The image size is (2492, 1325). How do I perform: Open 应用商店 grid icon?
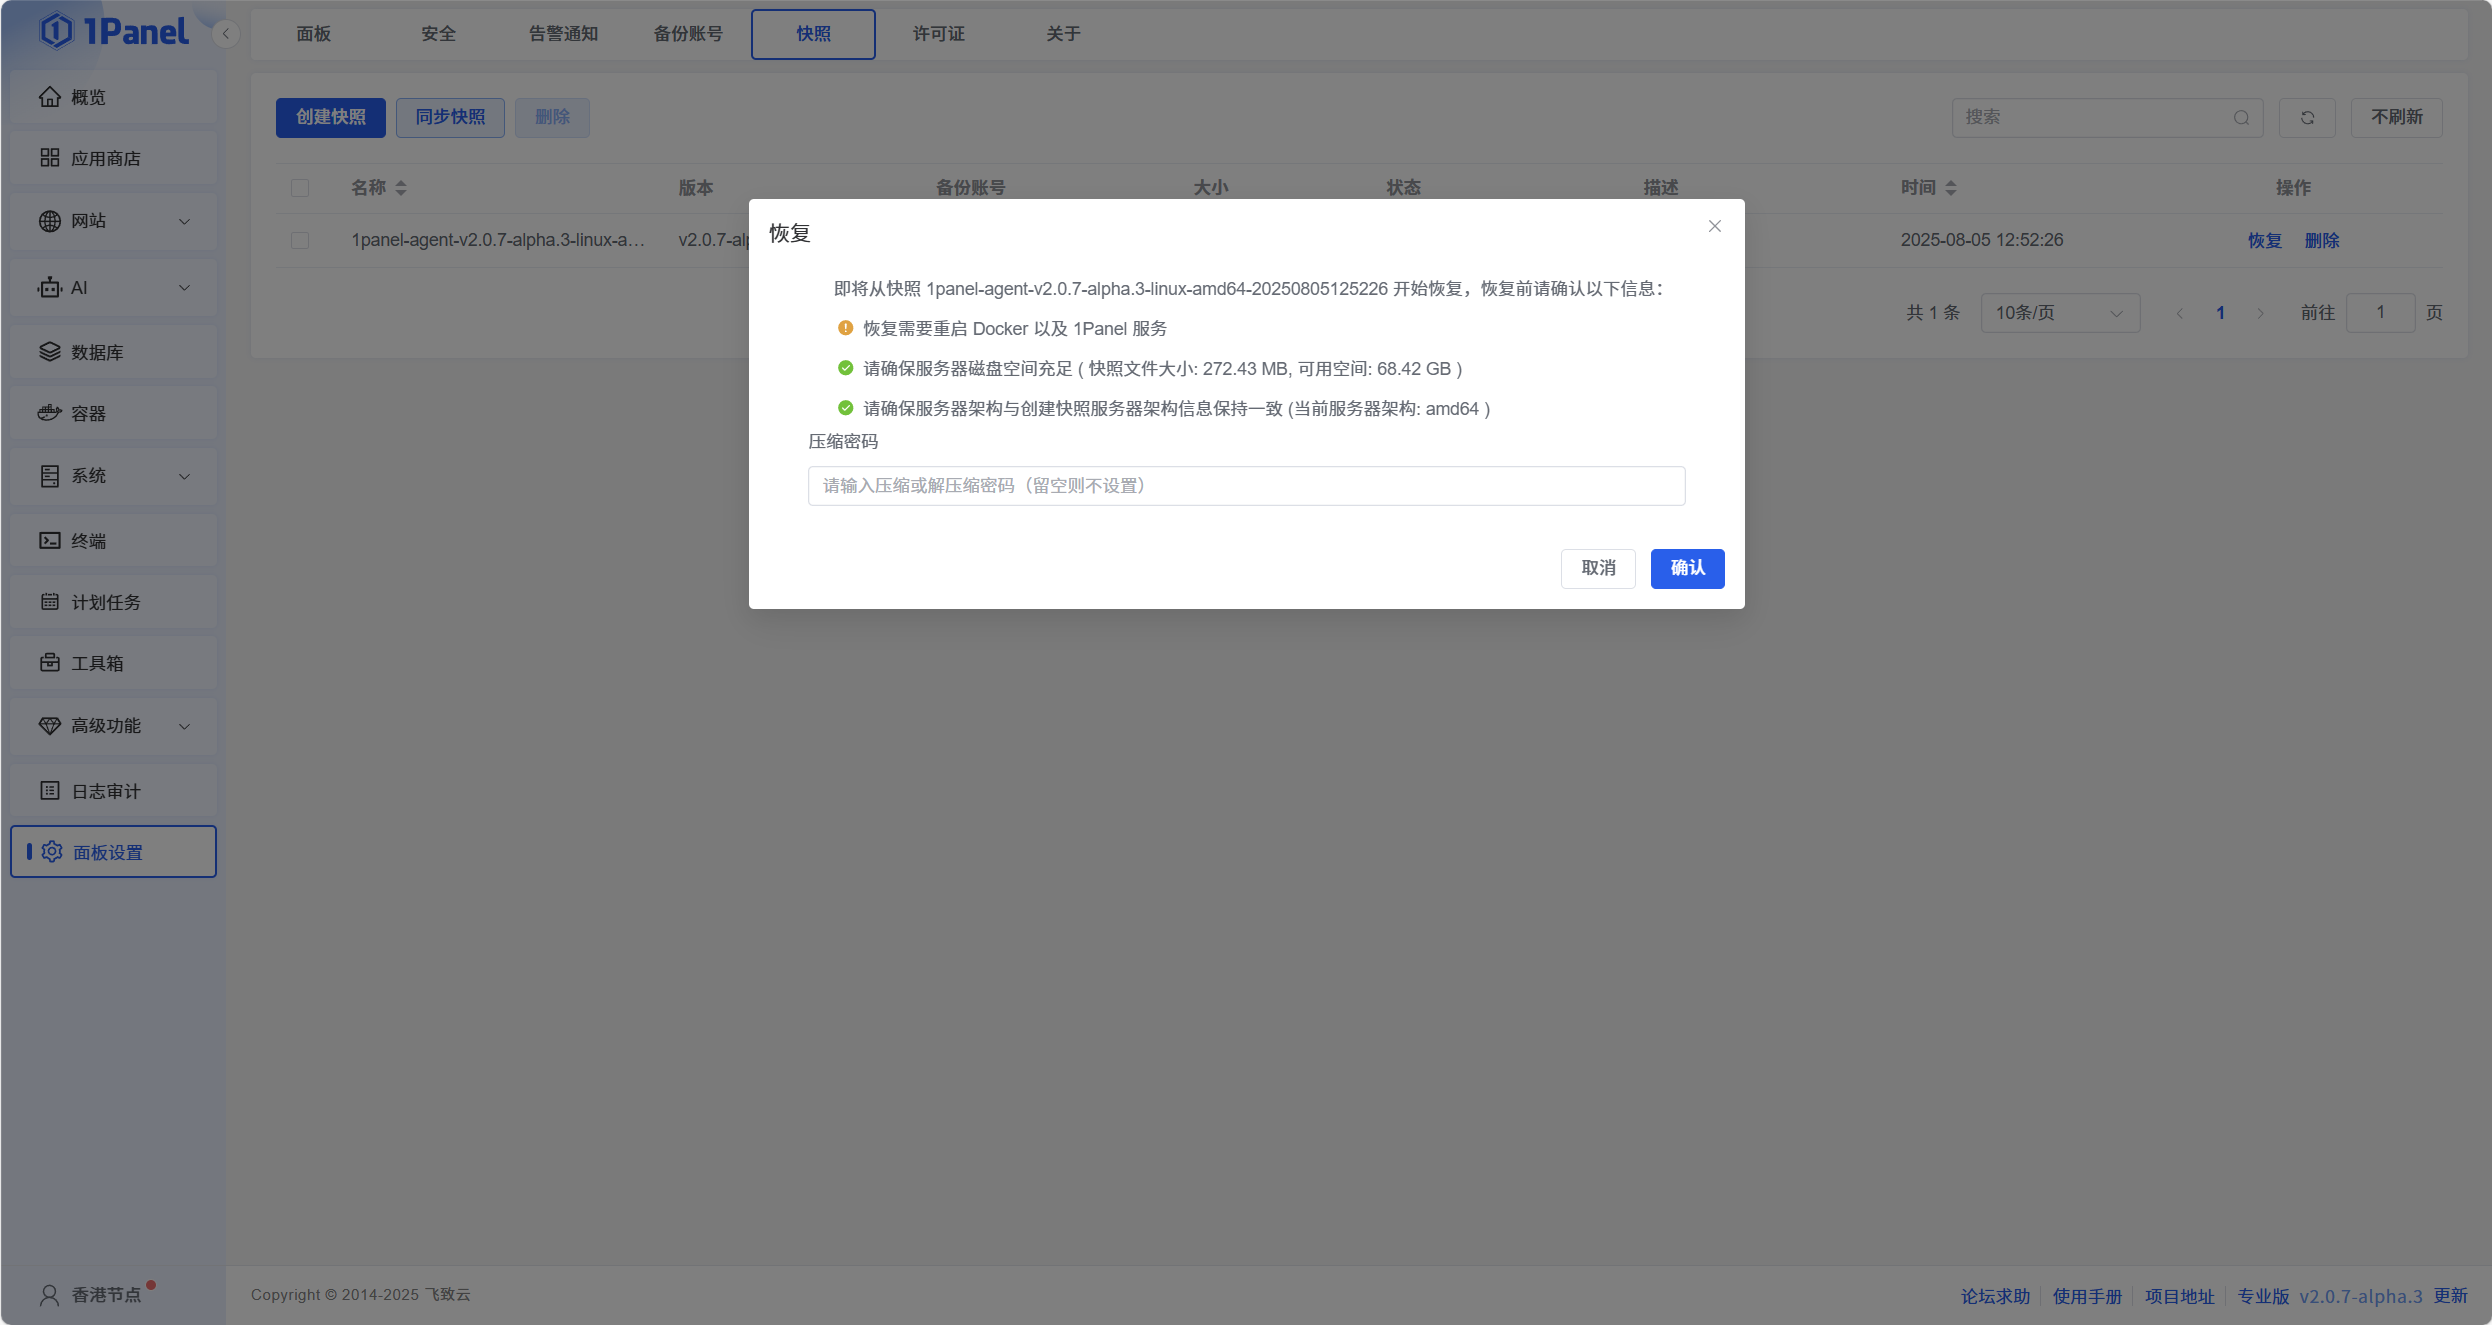tap(50, 158)
